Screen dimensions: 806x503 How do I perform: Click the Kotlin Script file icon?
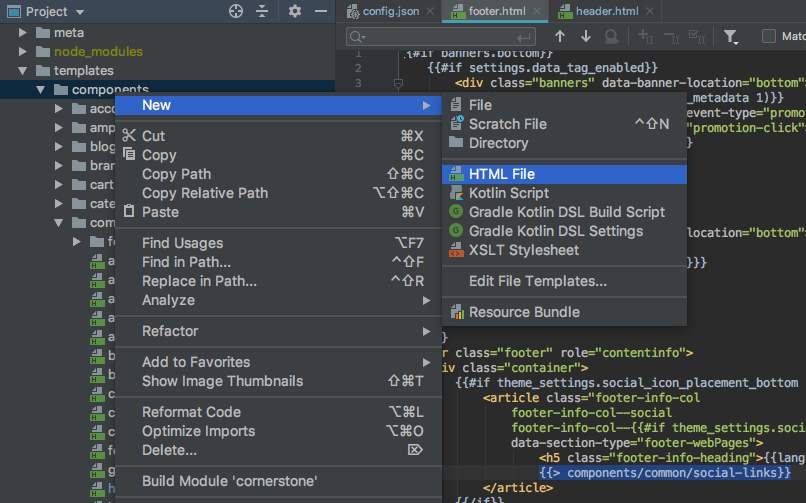(x=456, y=193)
